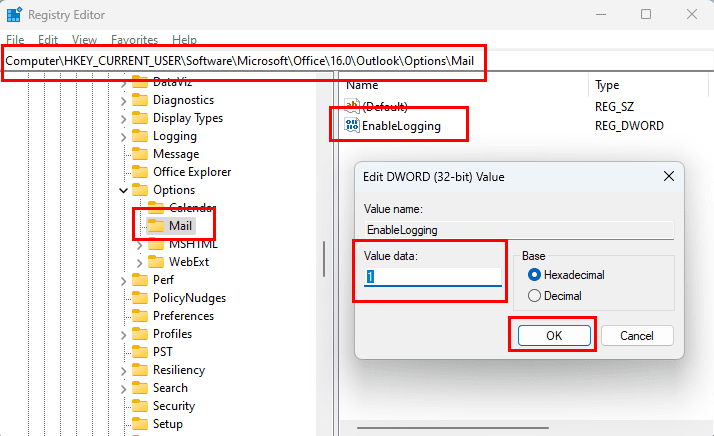The image size is (714, 436).
Task: Select the Decimal base option
Action: [534, 296]
